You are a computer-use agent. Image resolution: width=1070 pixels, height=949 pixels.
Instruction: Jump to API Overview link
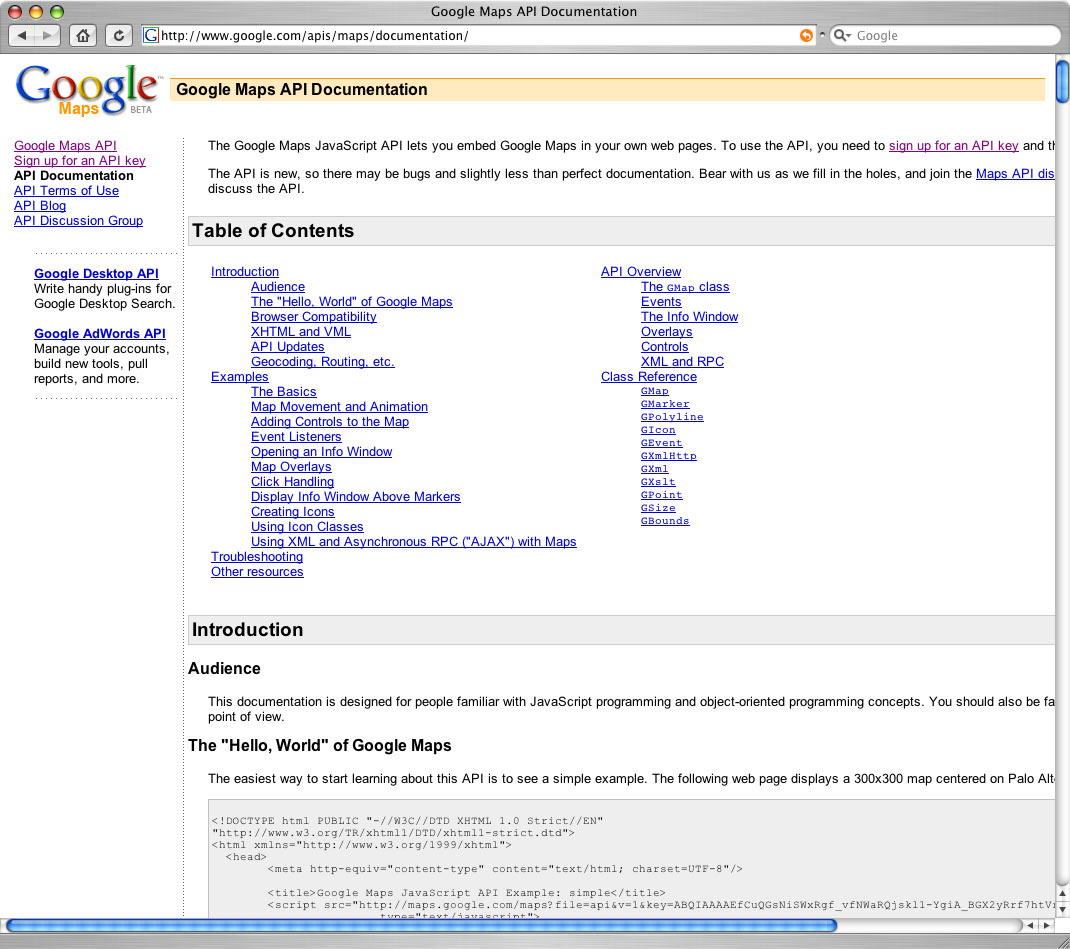pos(641,272)
